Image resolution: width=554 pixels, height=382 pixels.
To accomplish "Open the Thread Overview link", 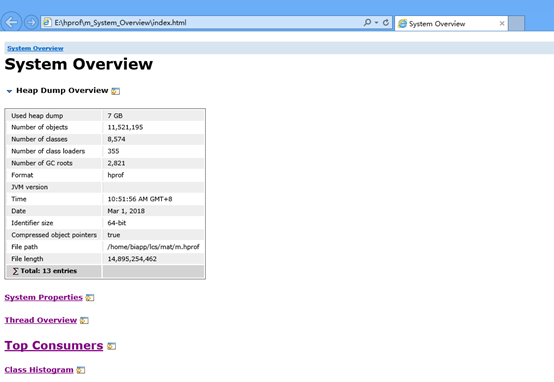I will 41,320.
